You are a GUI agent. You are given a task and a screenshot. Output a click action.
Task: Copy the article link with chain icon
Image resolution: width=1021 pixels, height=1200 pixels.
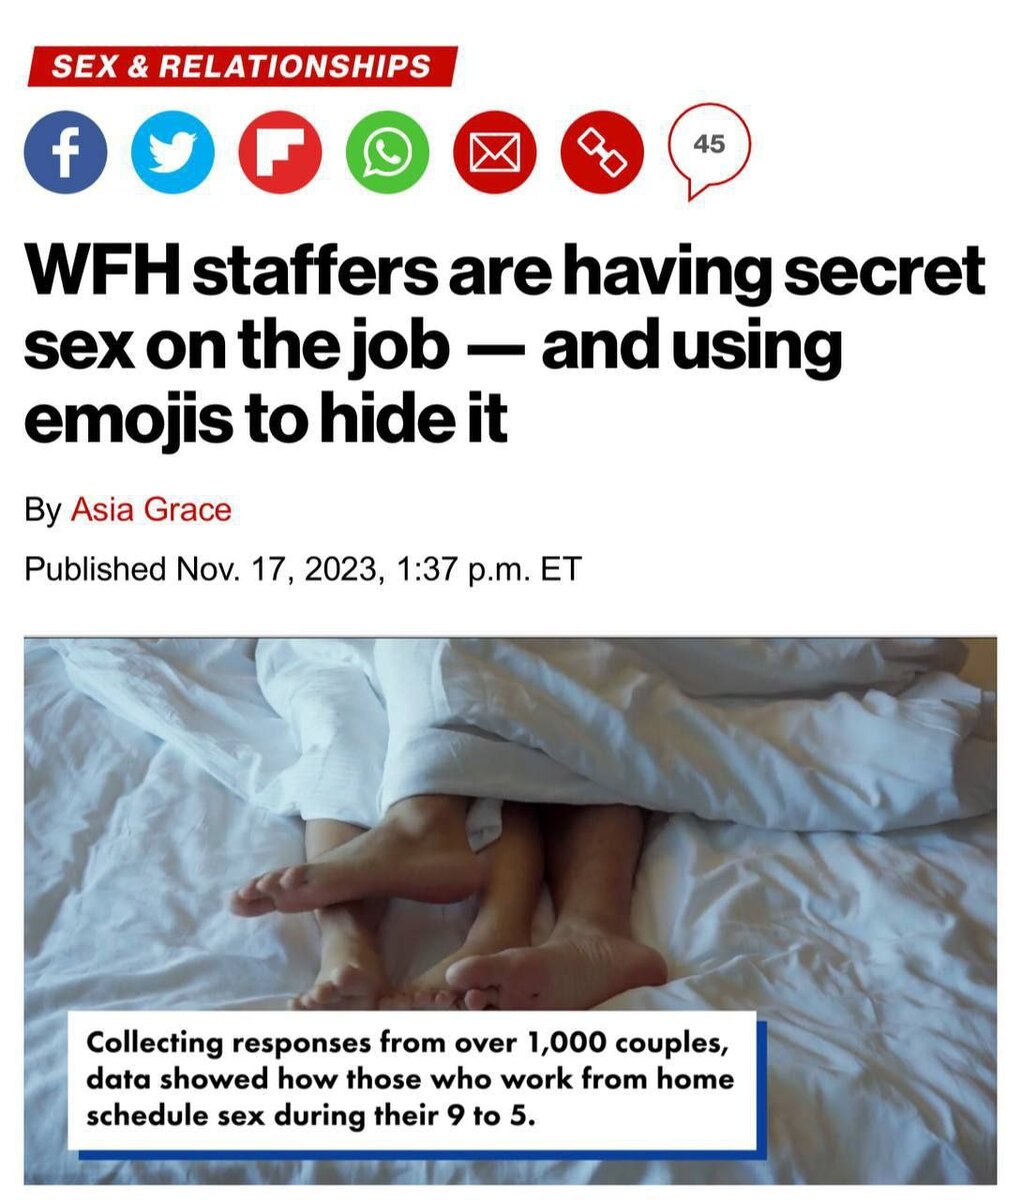(x=602, y=153)
